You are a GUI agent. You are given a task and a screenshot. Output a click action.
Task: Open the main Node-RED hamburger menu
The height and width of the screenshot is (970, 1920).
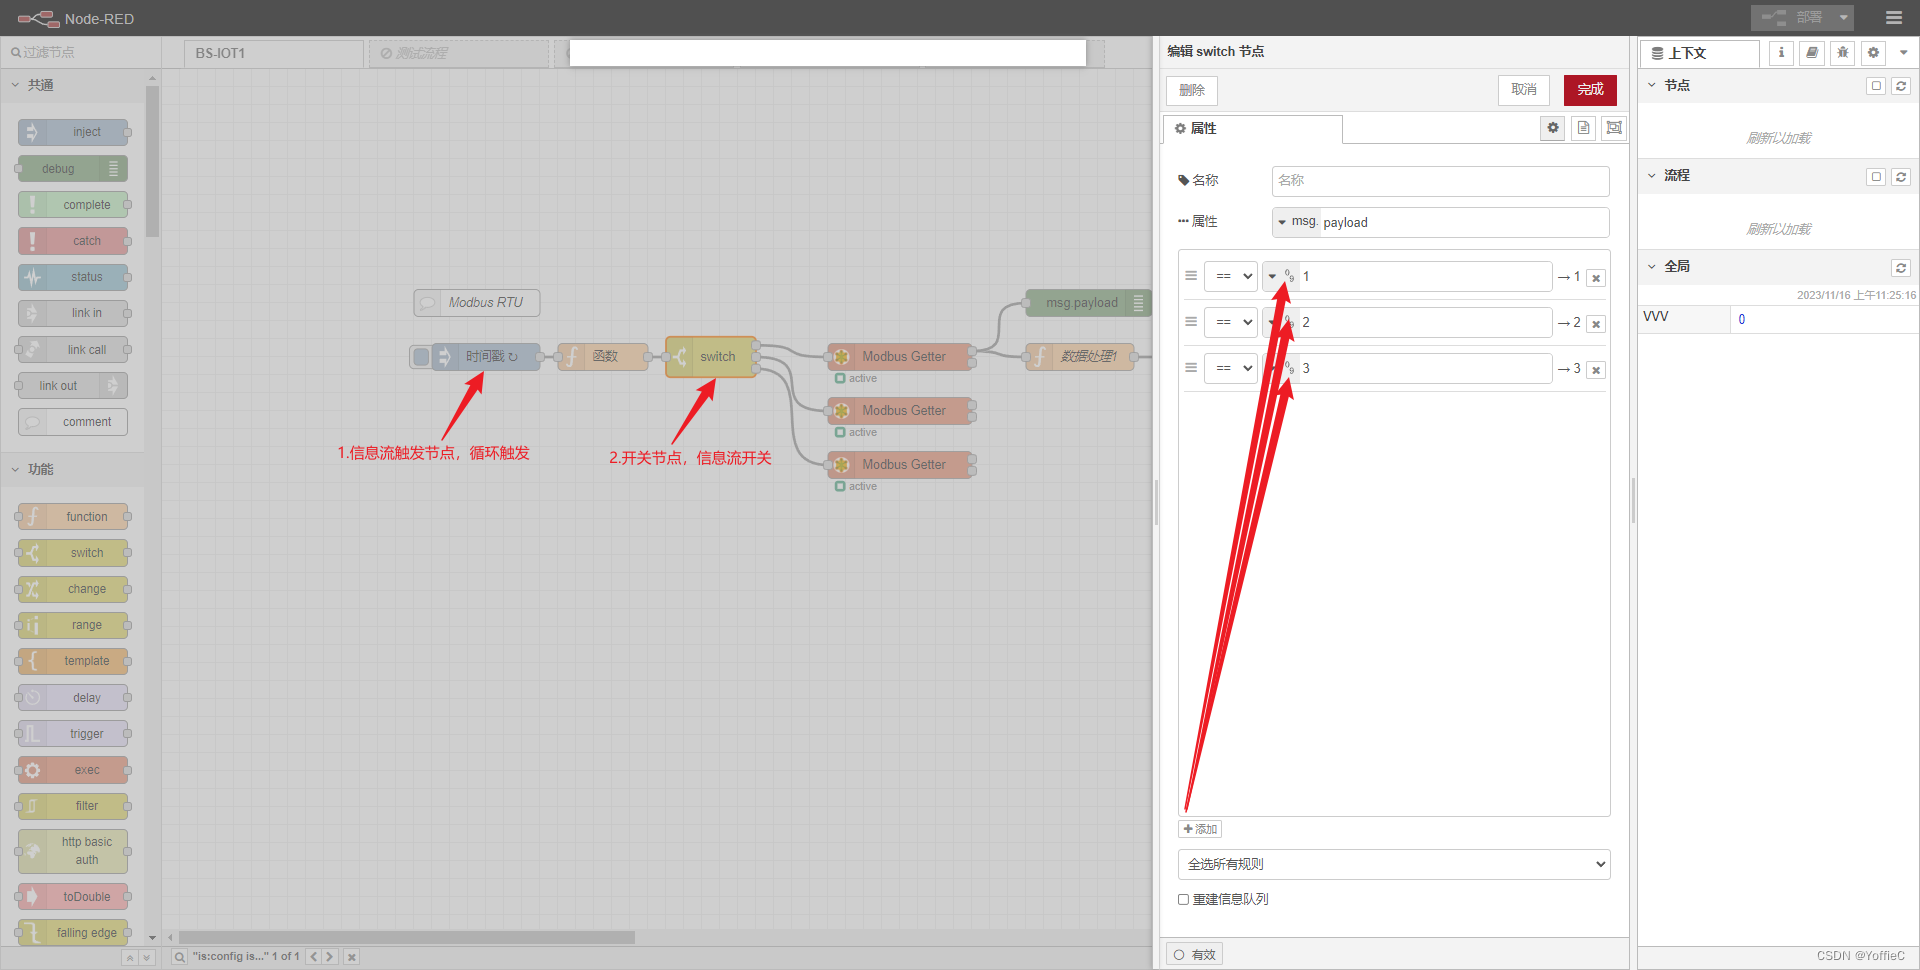coord(1896,17)
